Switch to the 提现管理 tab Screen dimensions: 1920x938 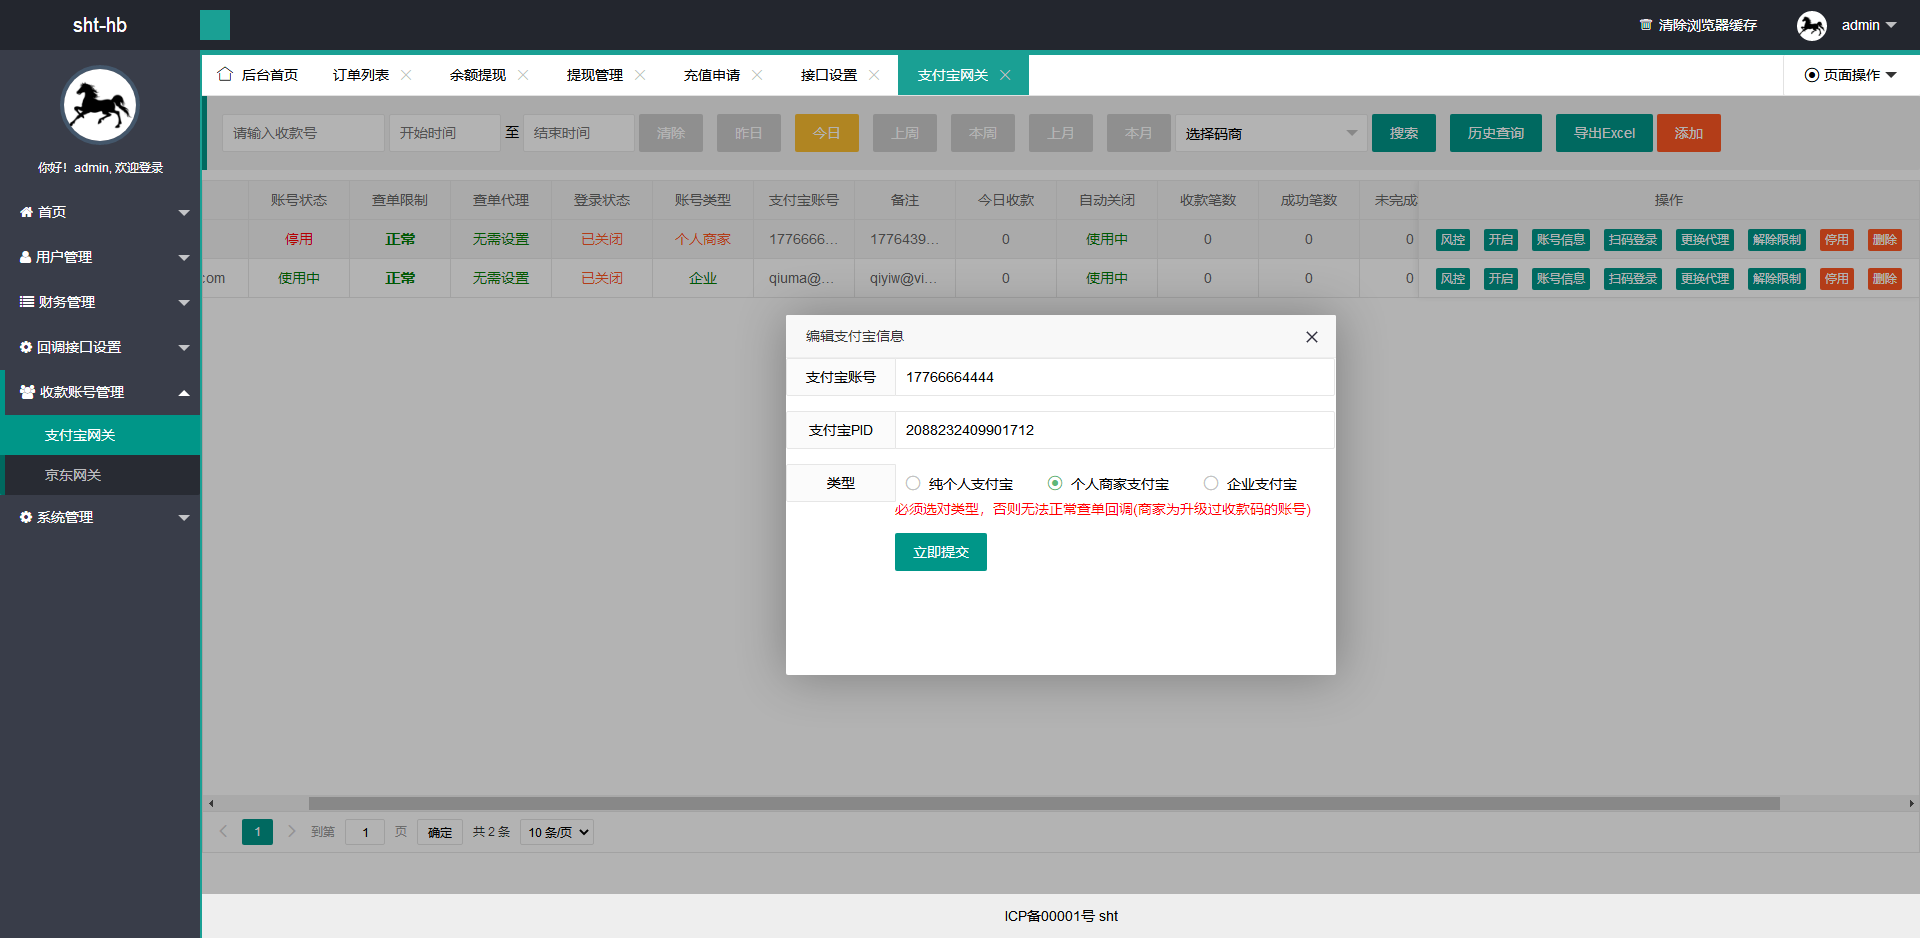(594, 75)
